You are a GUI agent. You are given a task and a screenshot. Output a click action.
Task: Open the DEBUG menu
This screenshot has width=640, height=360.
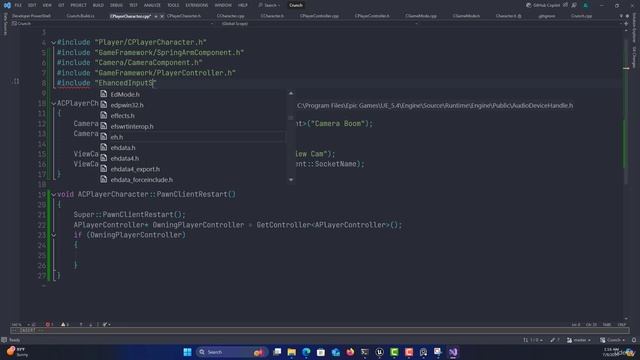tap(116, 5)
